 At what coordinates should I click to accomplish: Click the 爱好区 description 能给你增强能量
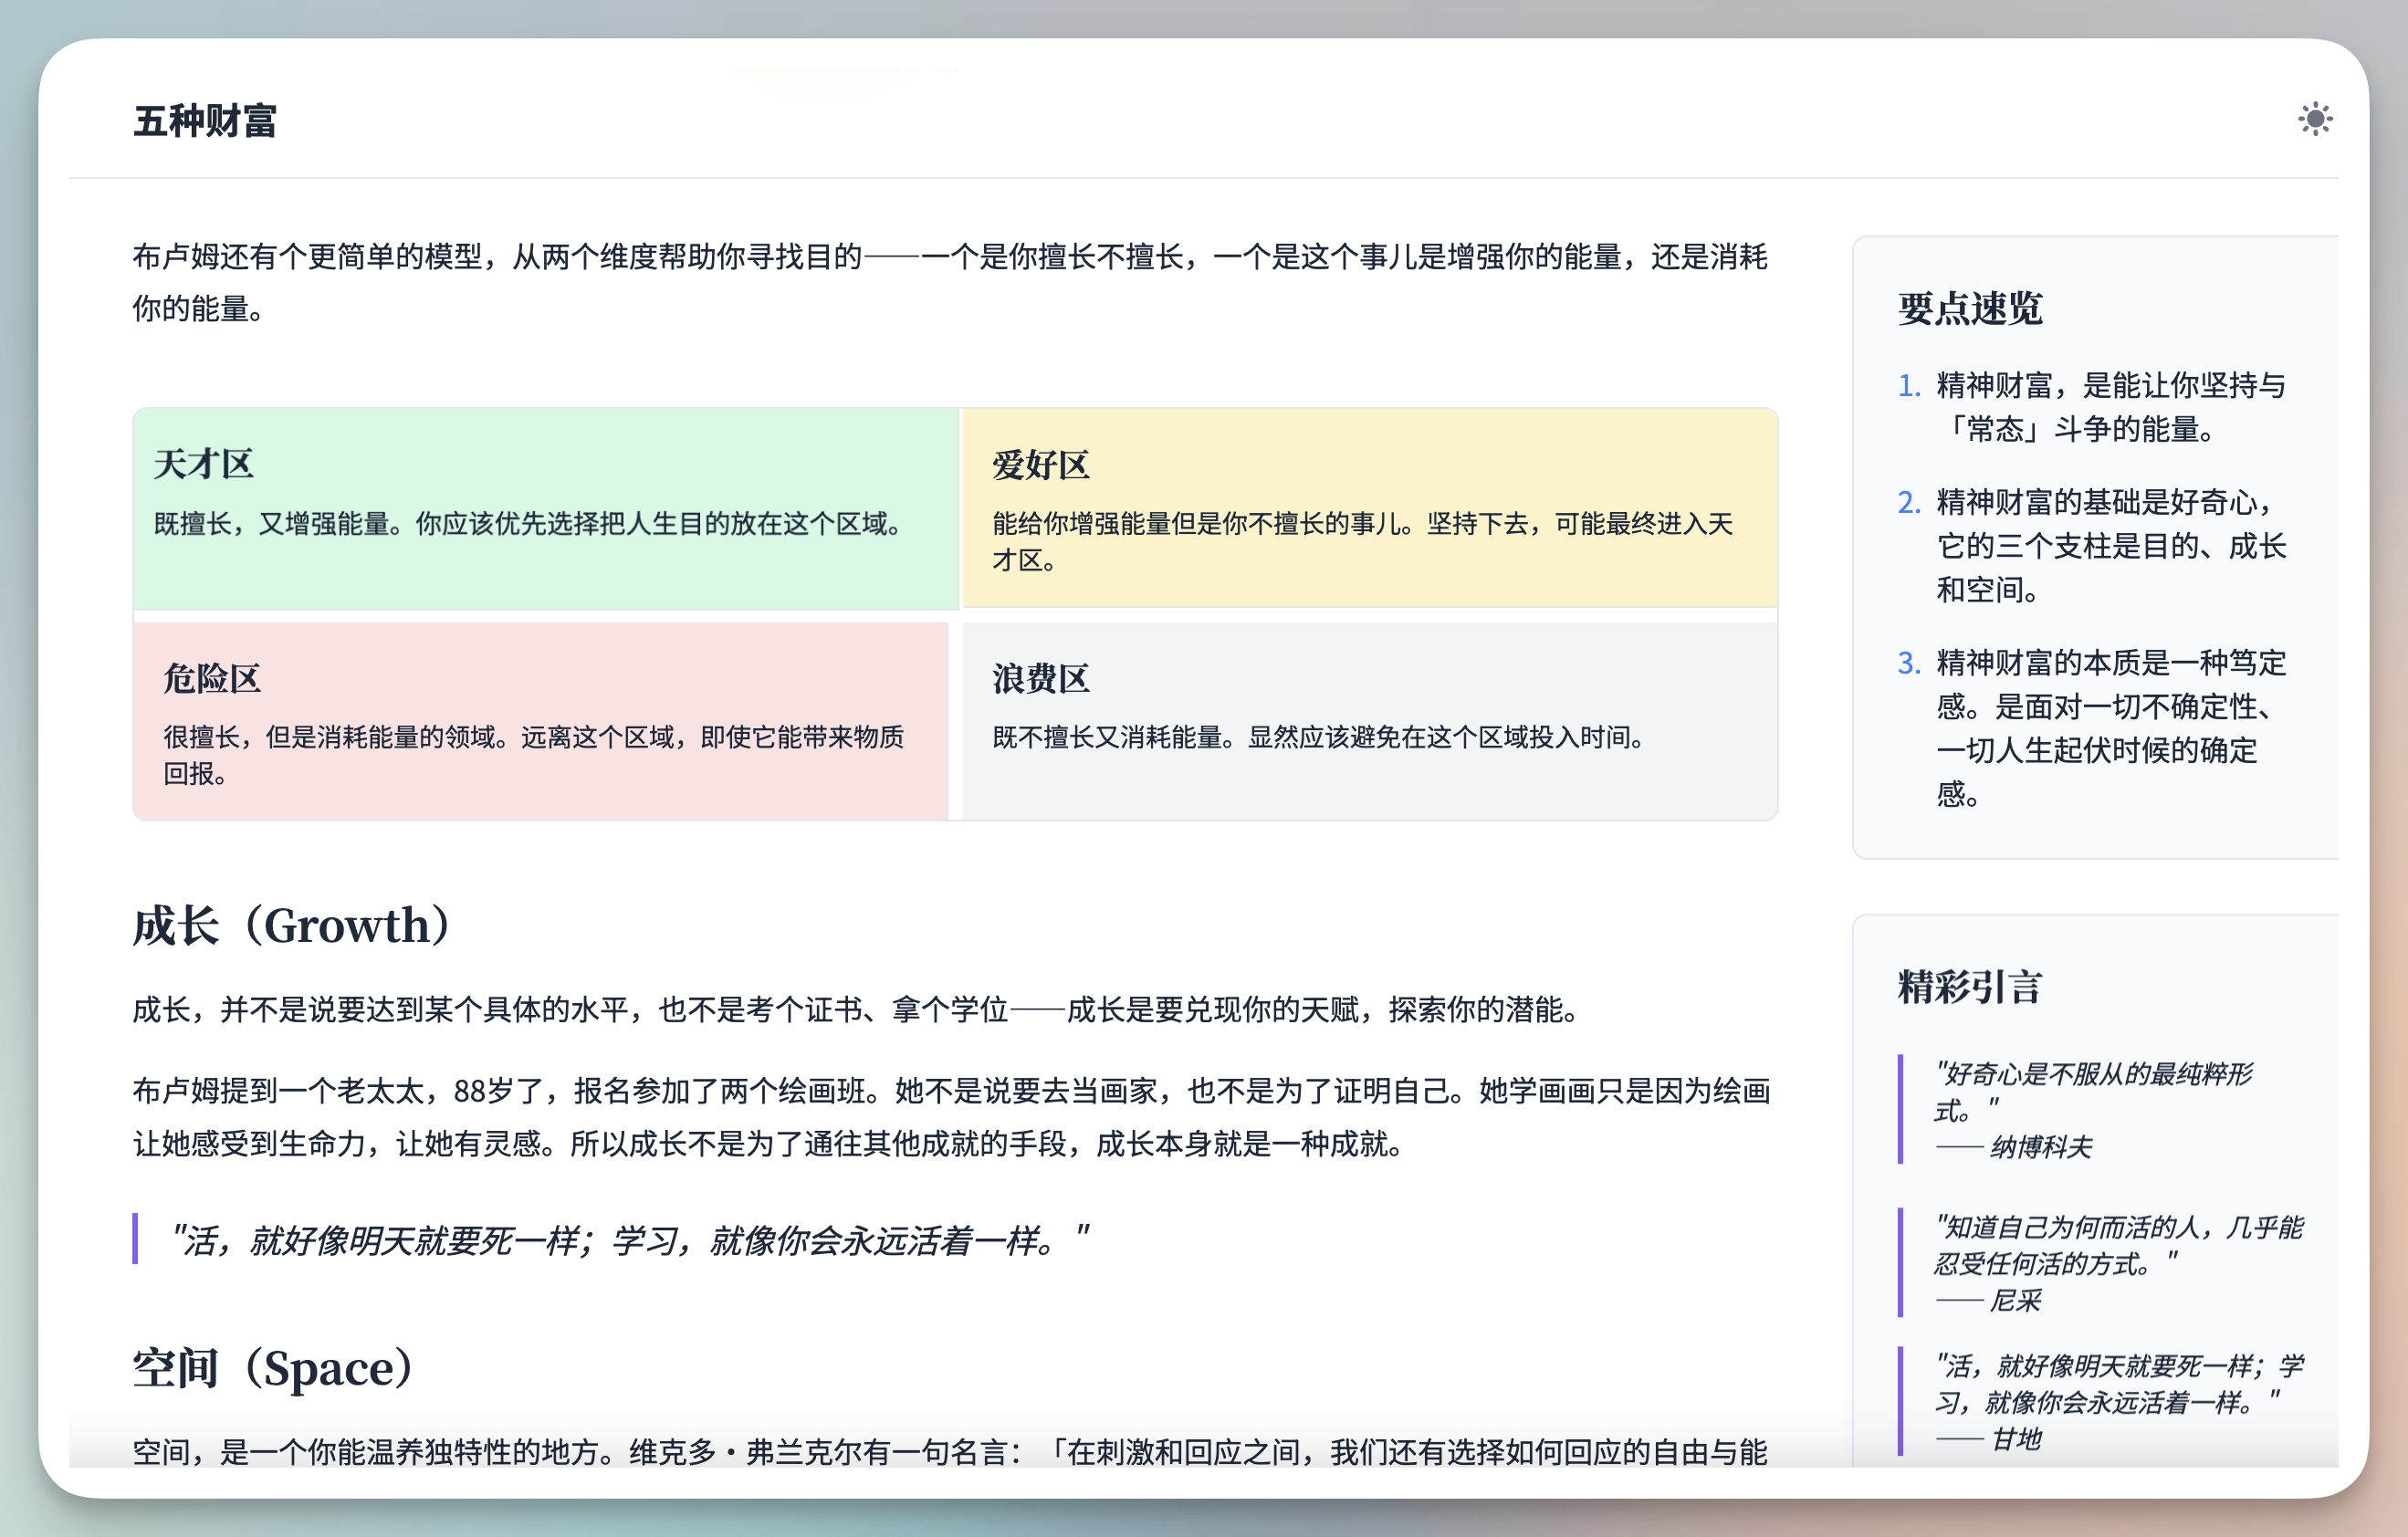click(1362, 541)
